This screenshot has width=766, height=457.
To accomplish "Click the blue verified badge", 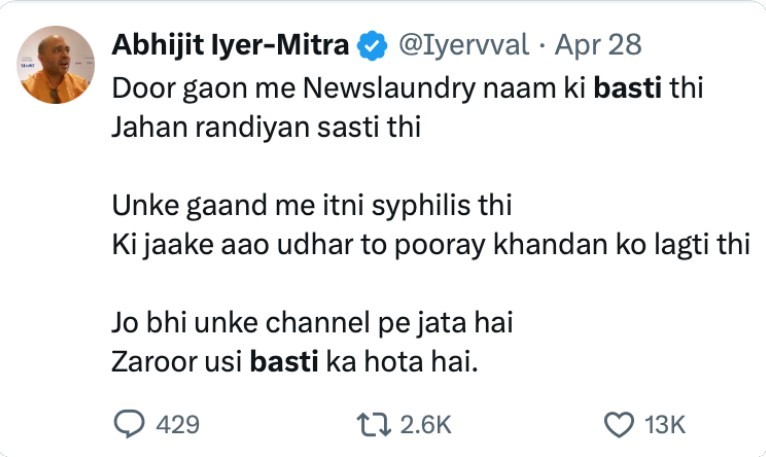I will (x=372, y=46).
